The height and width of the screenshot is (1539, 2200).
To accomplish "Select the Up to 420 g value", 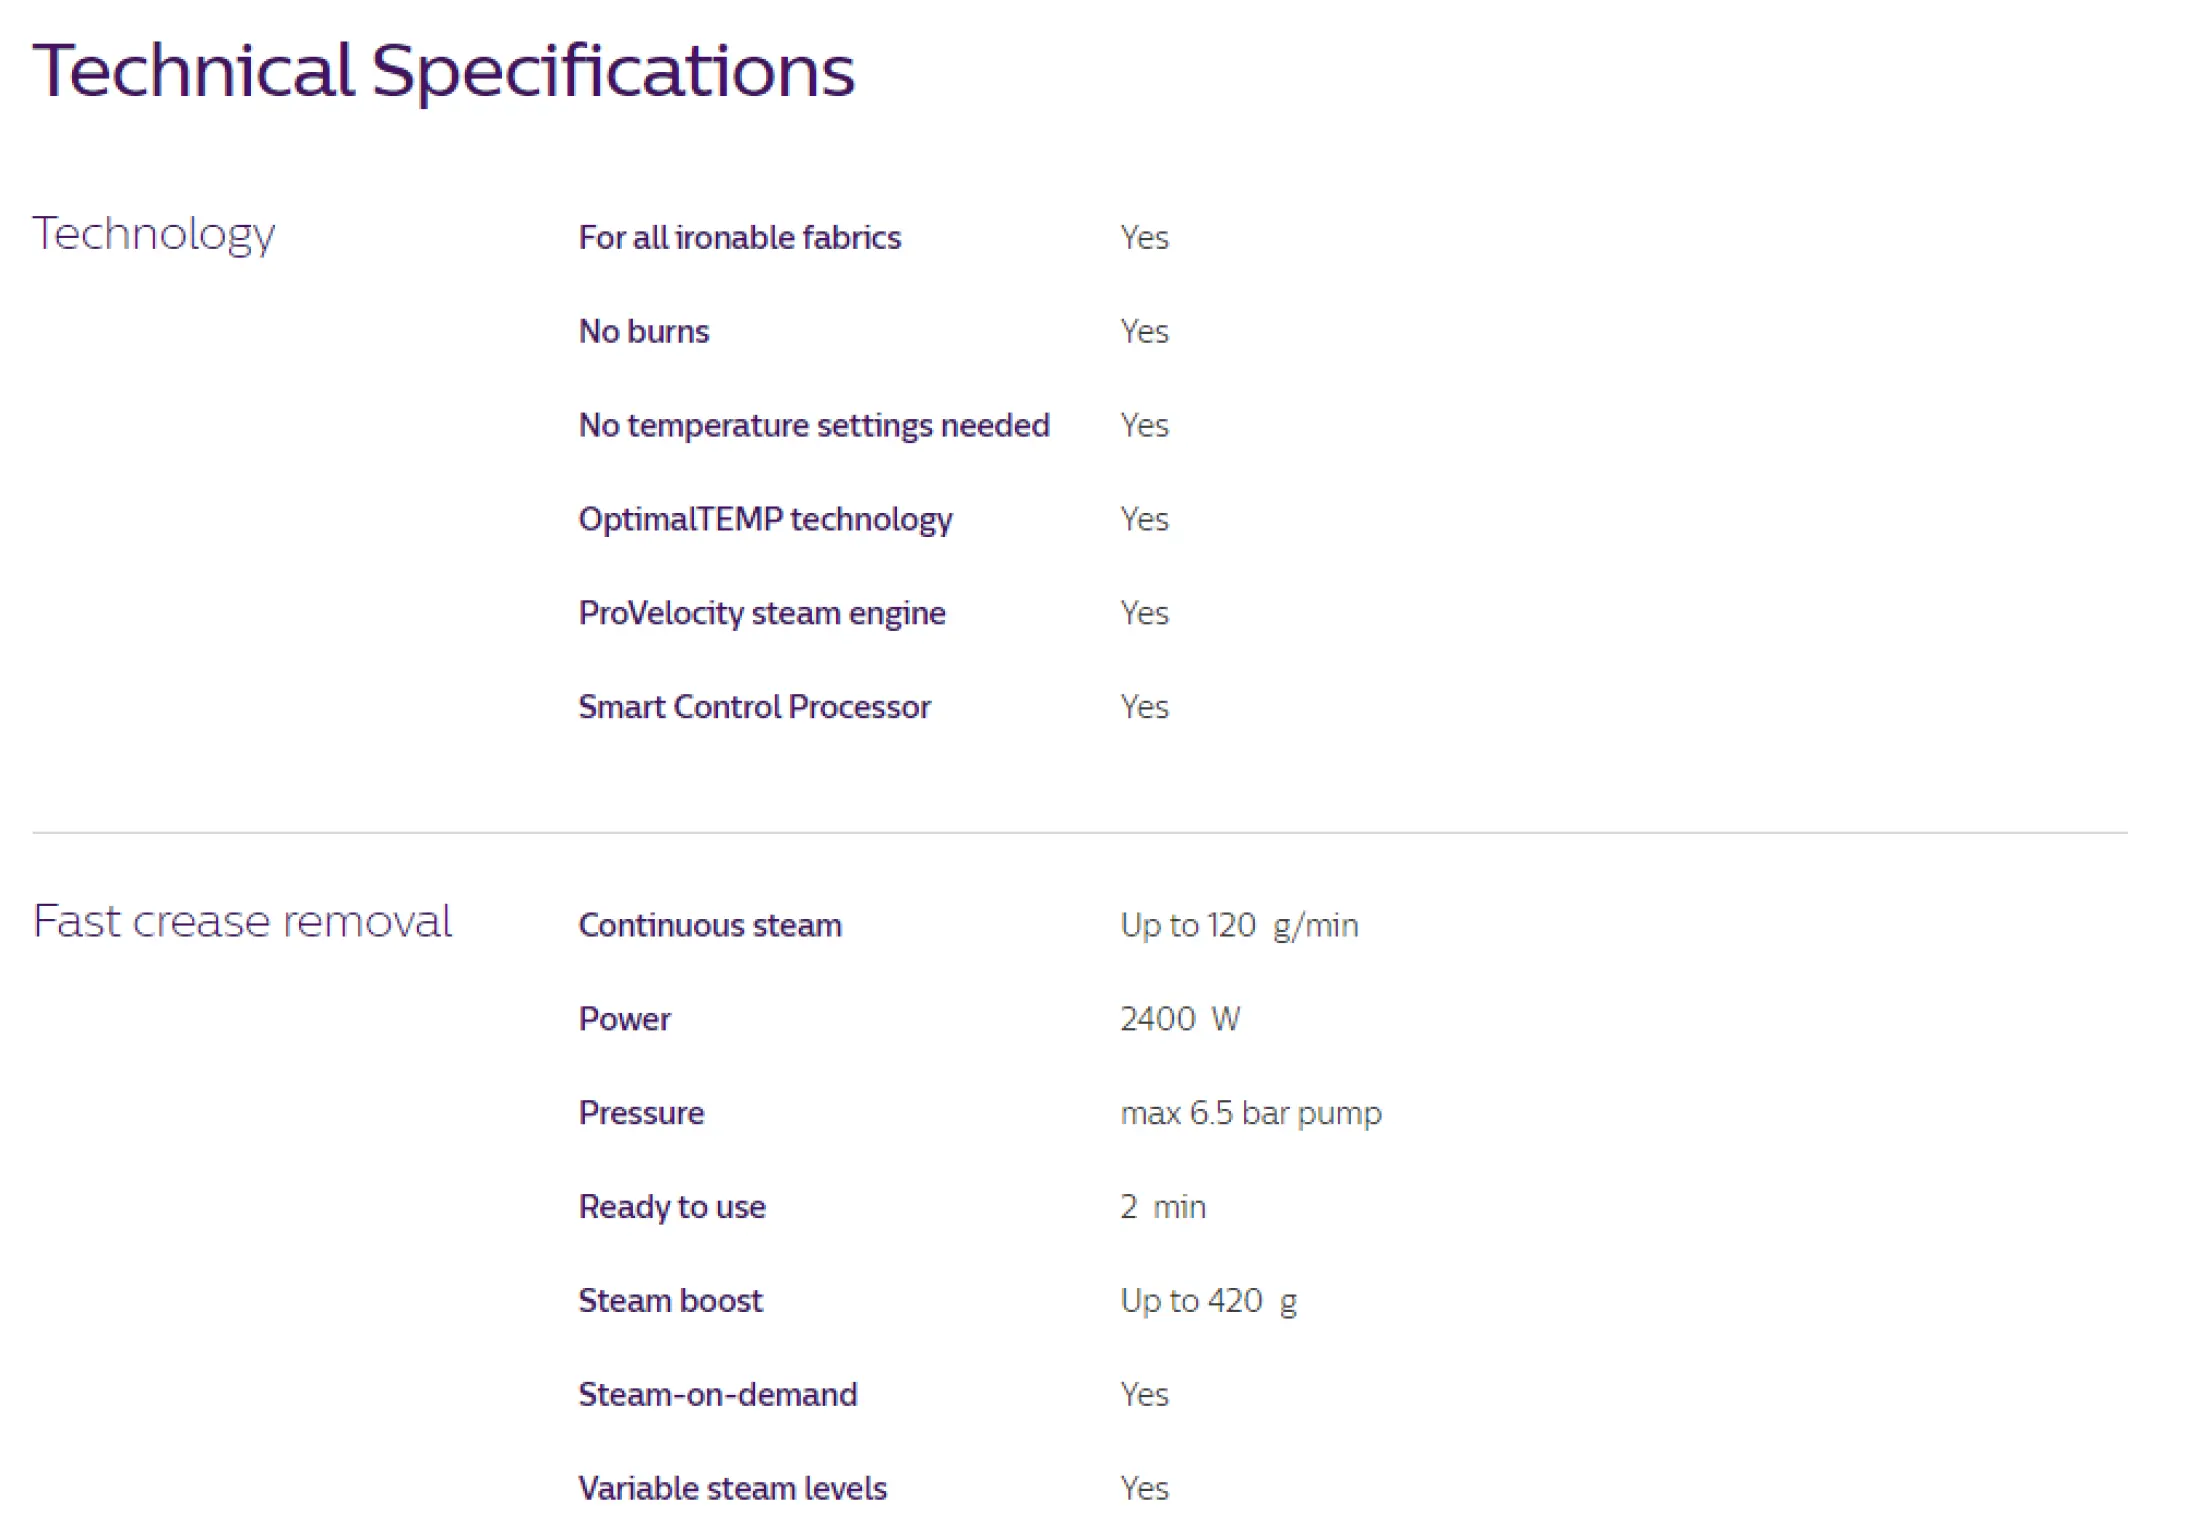I will [x=1209, y=1302].
